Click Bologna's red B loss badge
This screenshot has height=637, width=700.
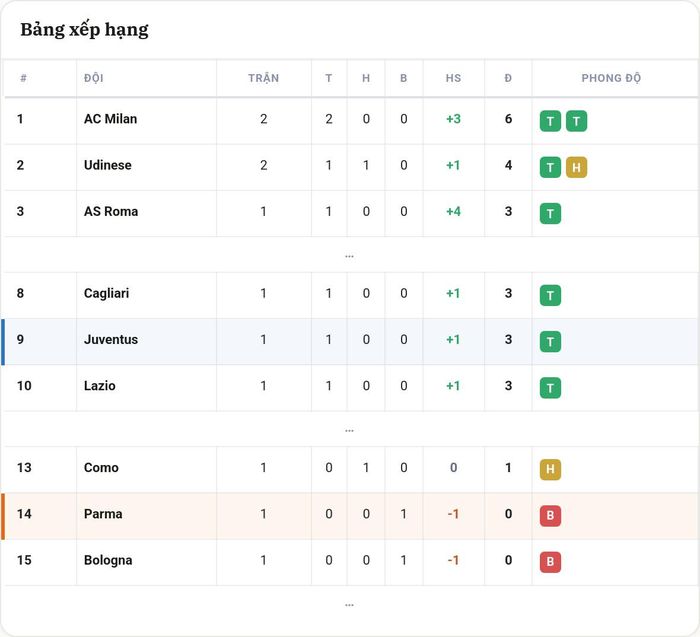[x=550, y=562]
